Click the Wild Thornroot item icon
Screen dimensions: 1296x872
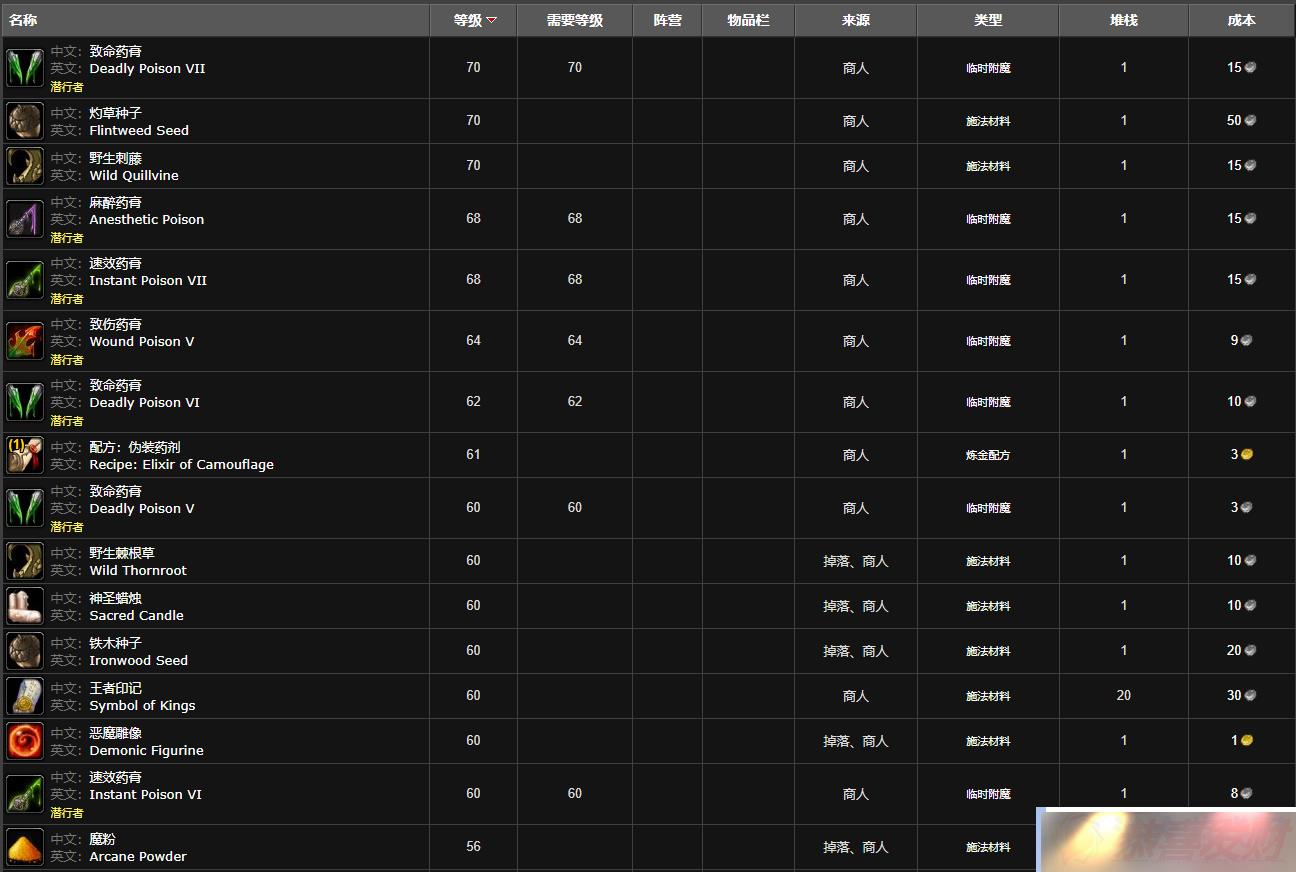[x=25, y=561]
